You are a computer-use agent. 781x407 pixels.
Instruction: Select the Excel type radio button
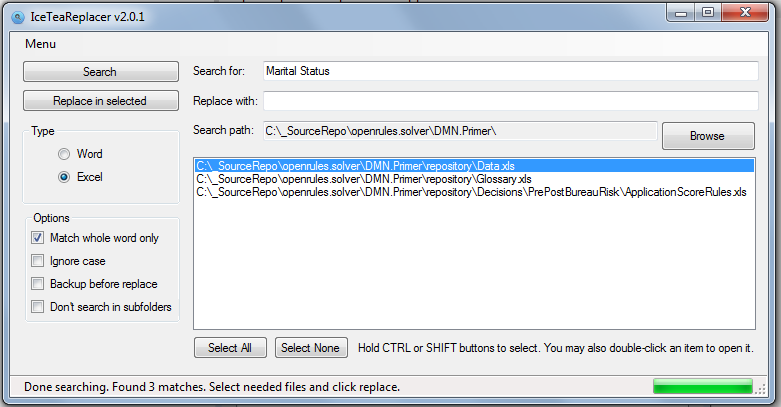coord(64,177)
